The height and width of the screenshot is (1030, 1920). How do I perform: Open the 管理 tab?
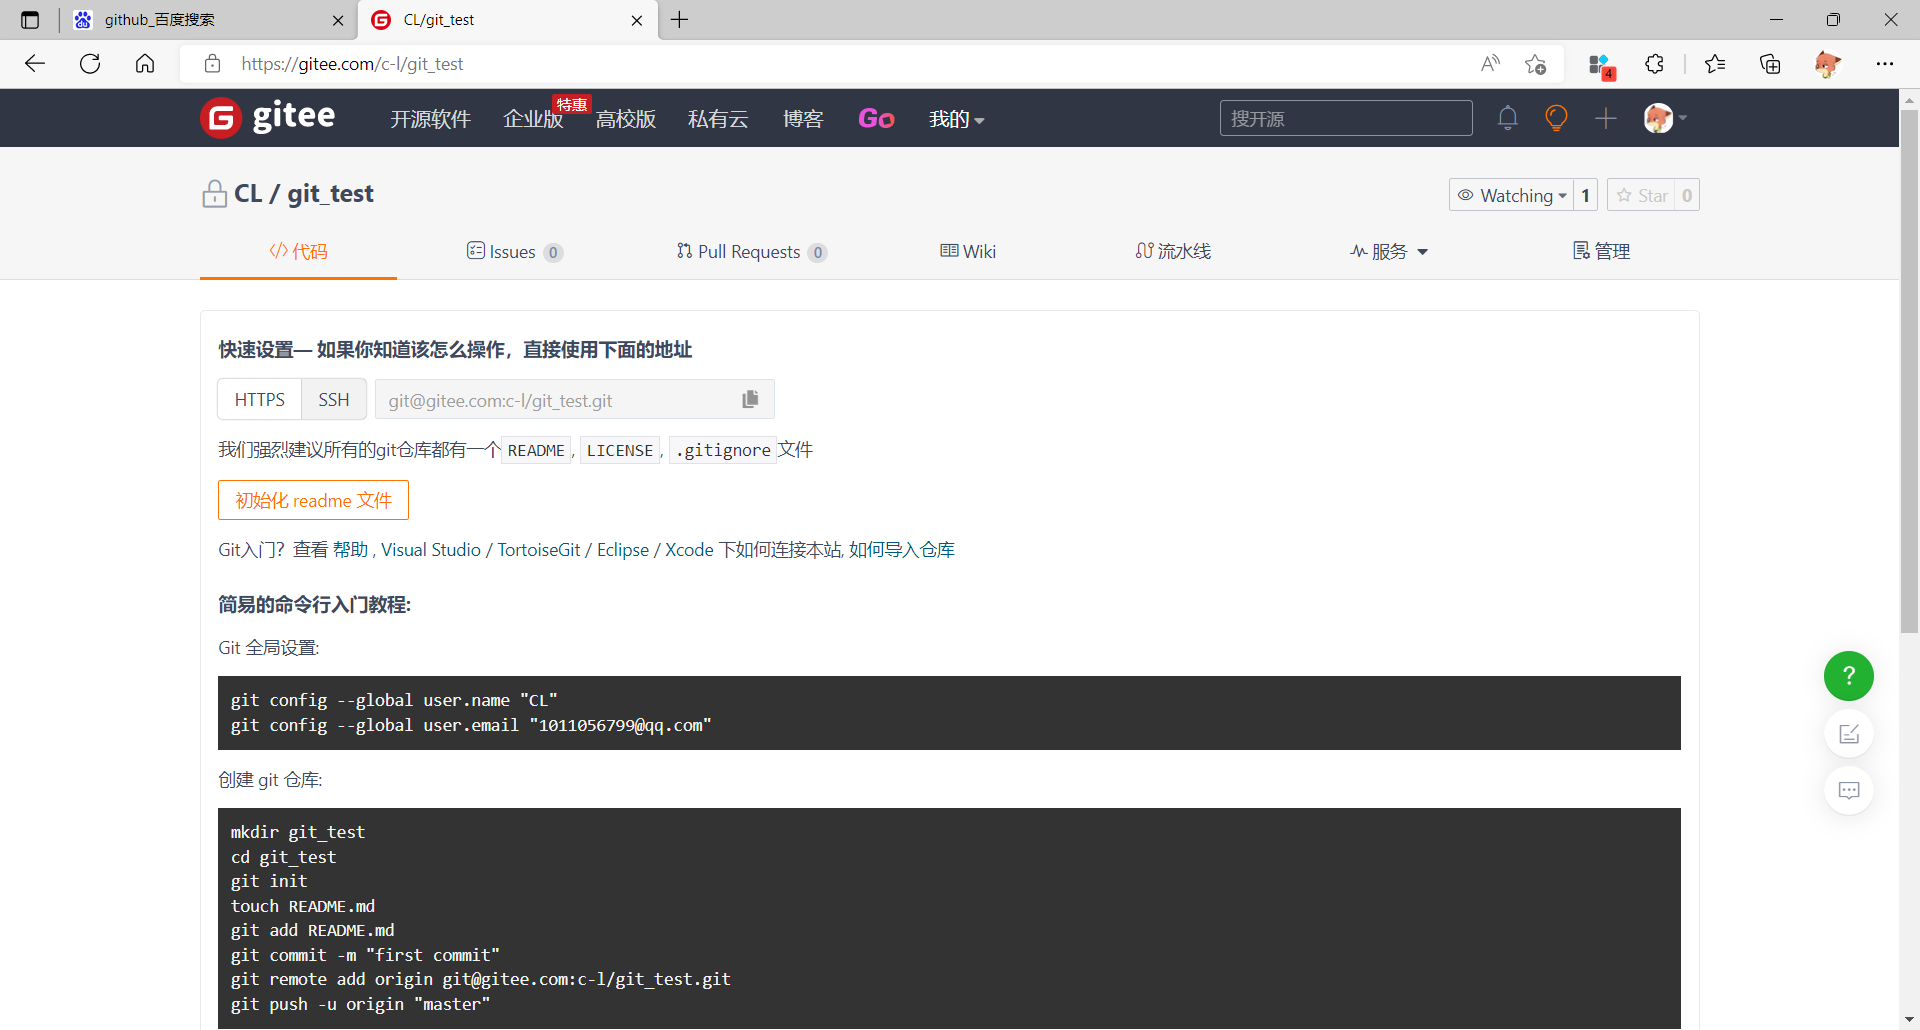[1601, 251]
